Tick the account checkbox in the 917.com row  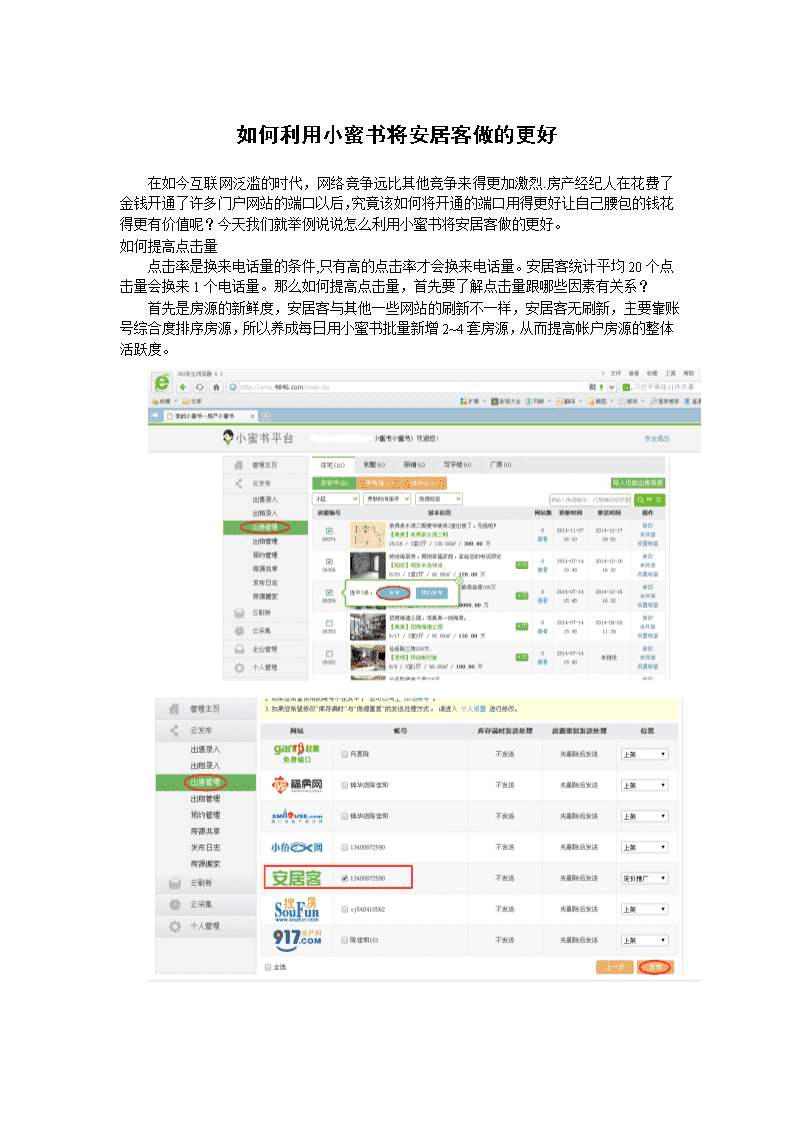(344, 940)
